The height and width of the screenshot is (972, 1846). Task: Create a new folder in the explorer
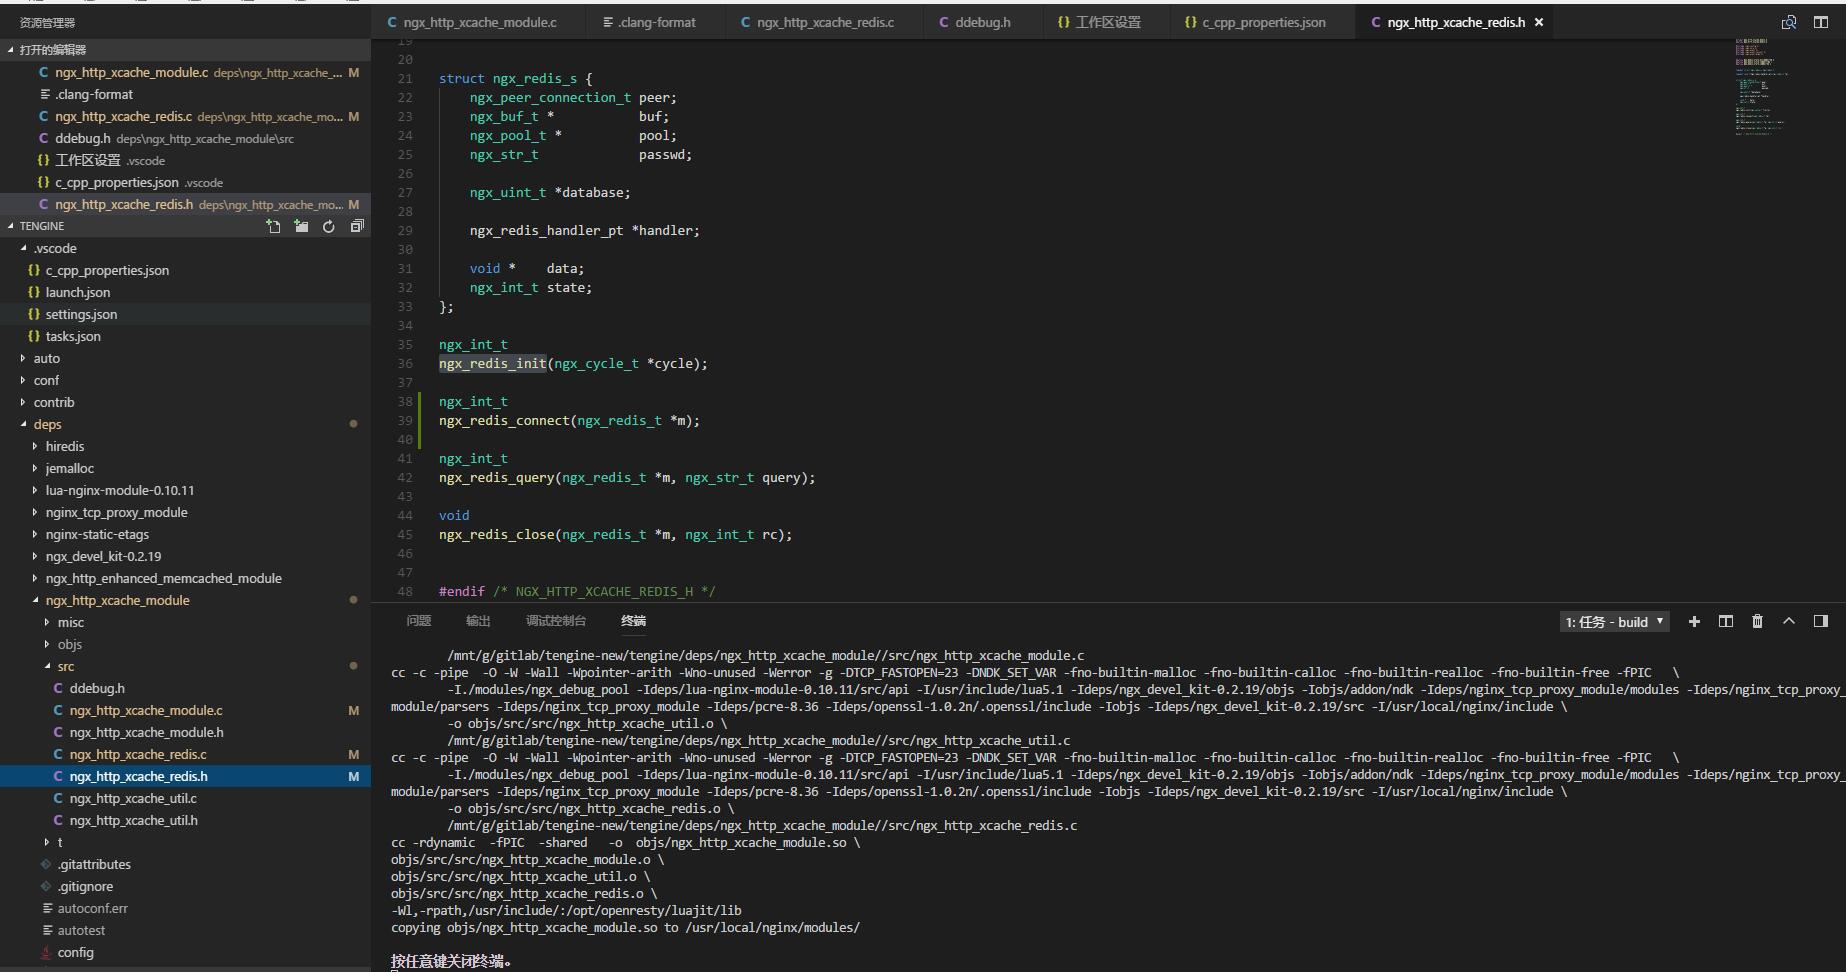tap(301, 226)
